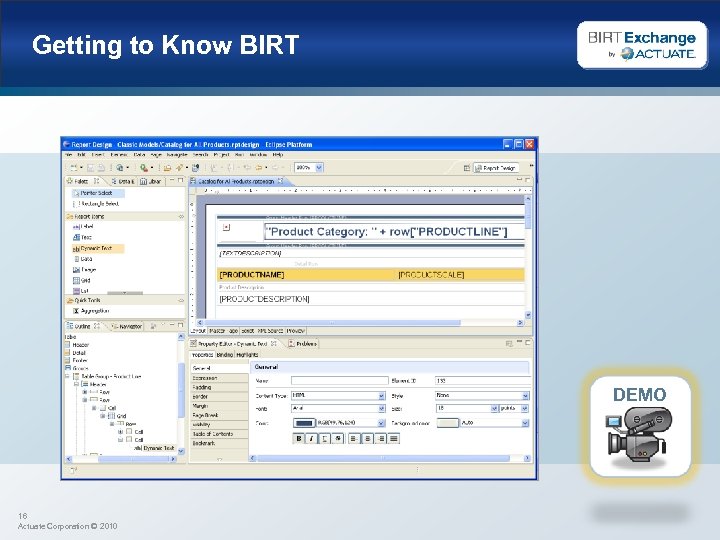Screen dimensions: 720x540
Task: Open the Preview tab of the report editor
Action: tap(295, 331)
